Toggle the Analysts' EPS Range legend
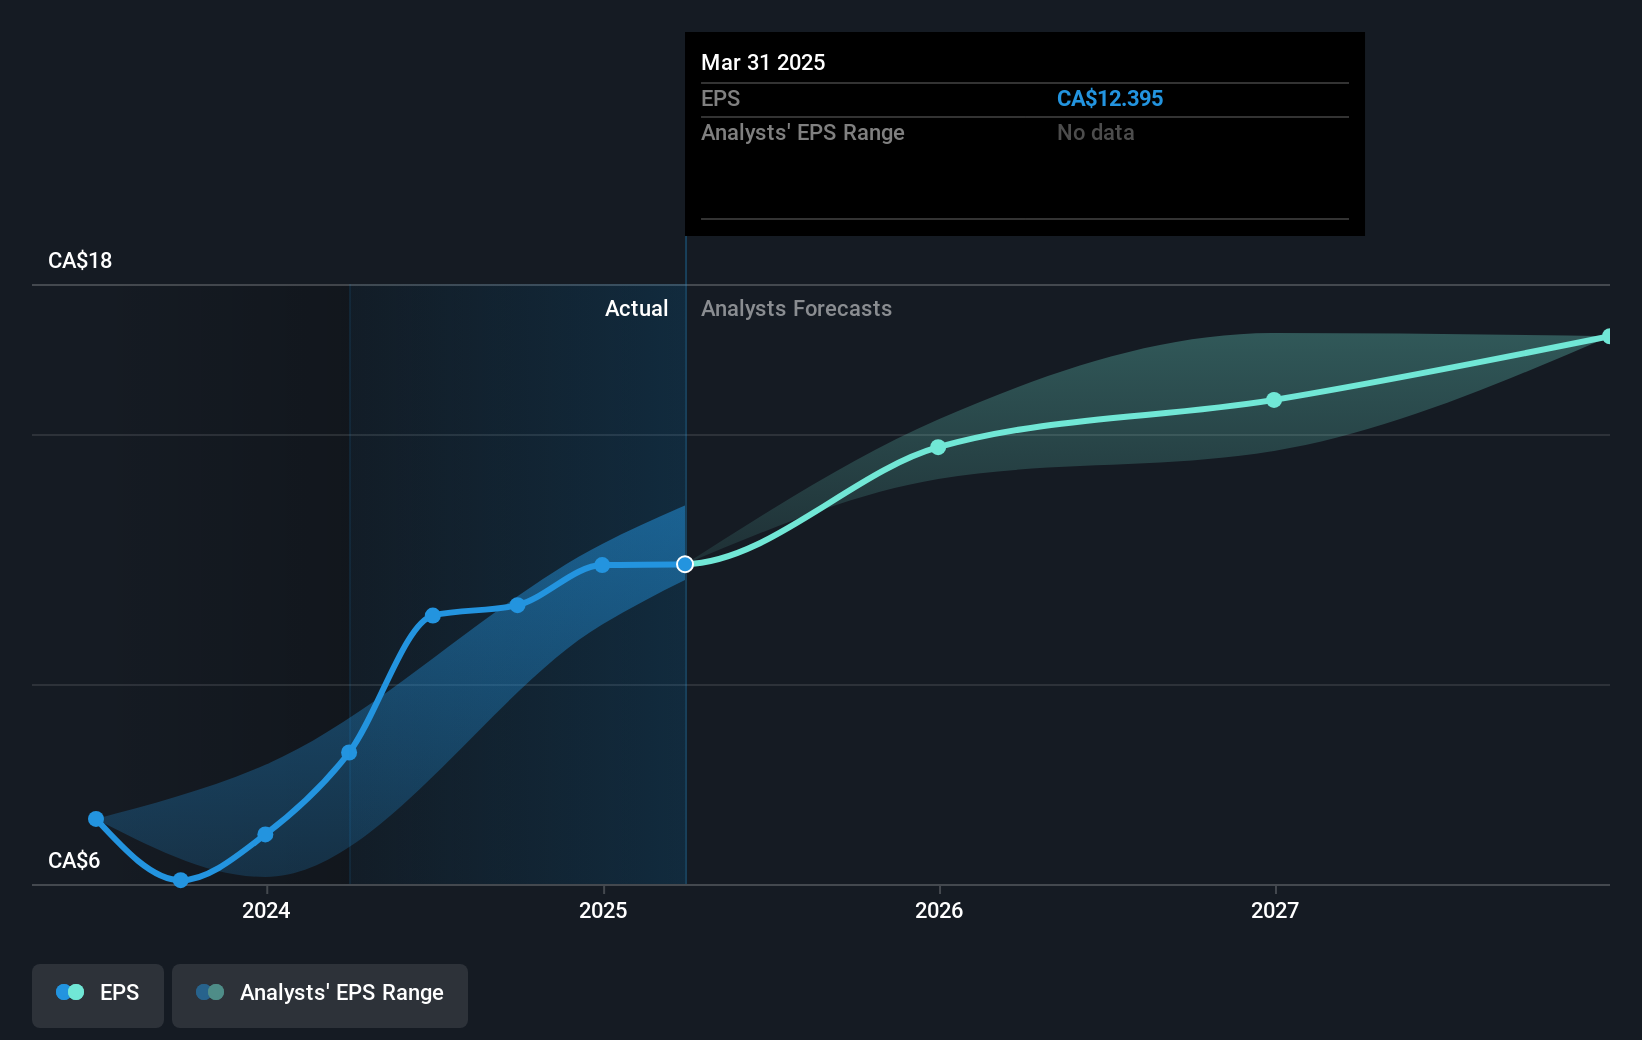The width and height of the screenshot is (1642, 1040). click(x=320, y=995)
